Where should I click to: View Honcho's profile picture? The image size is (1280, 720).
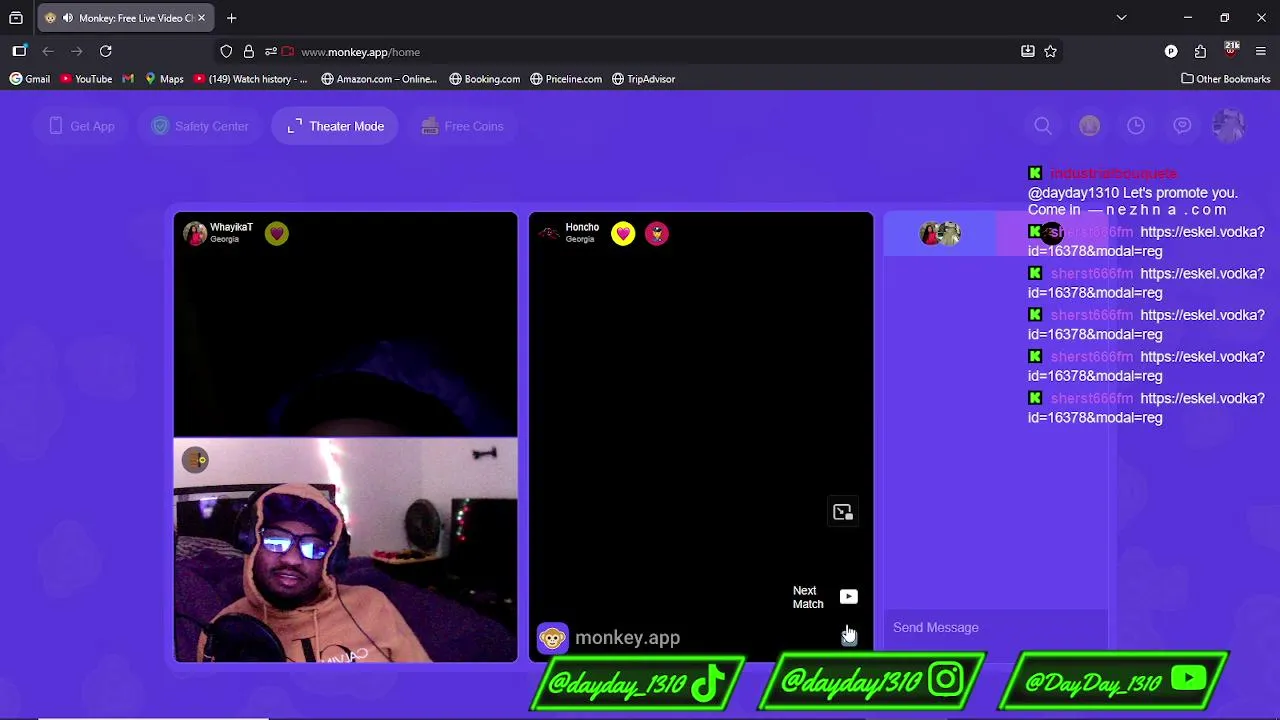pos(549,233)
